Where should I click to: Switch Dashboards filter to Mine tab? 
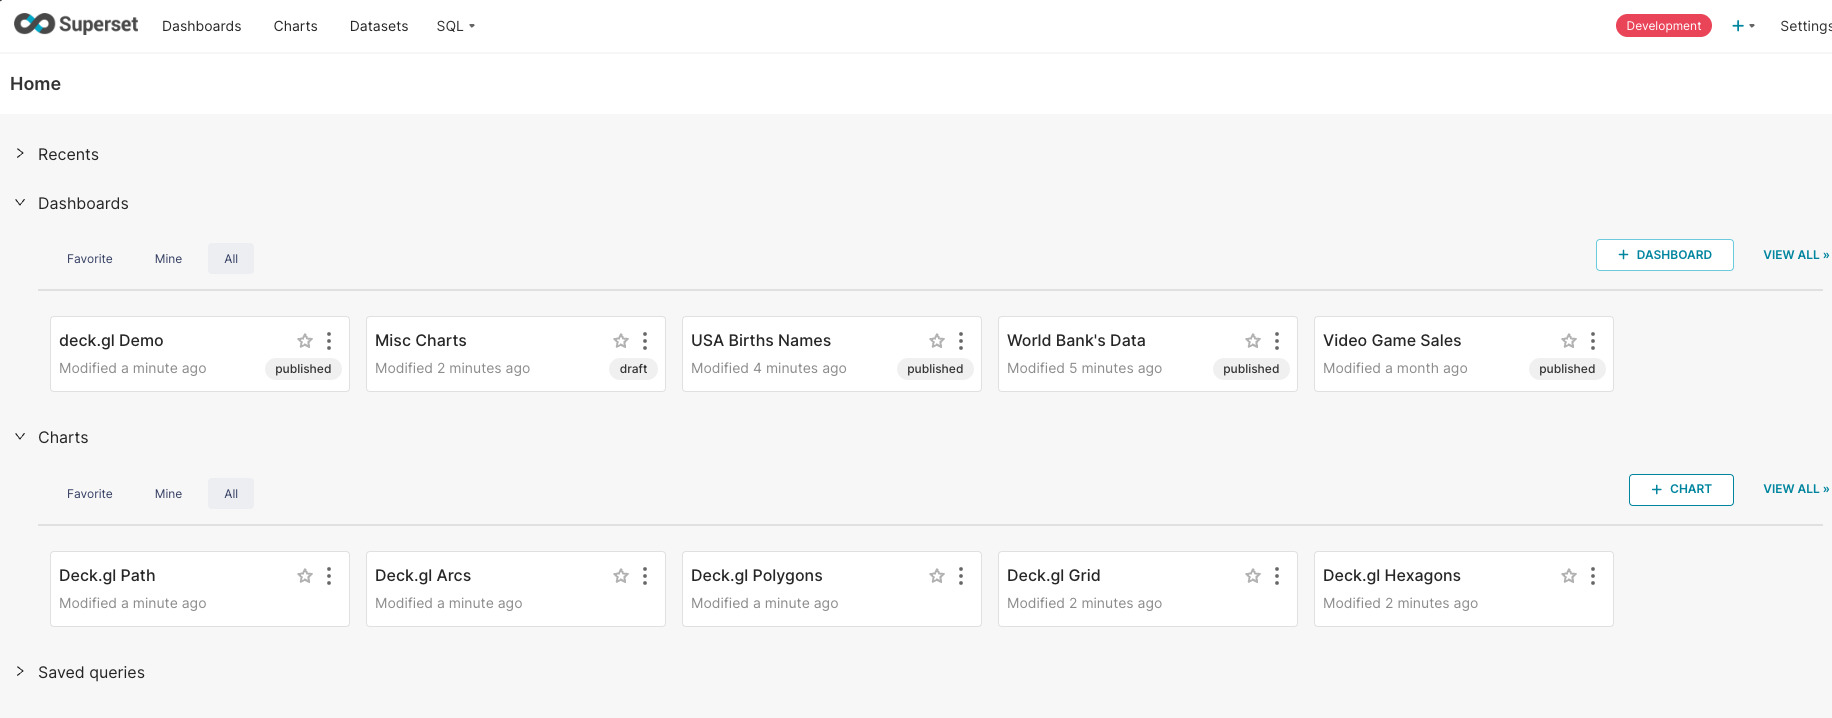(x=168, y=259)
